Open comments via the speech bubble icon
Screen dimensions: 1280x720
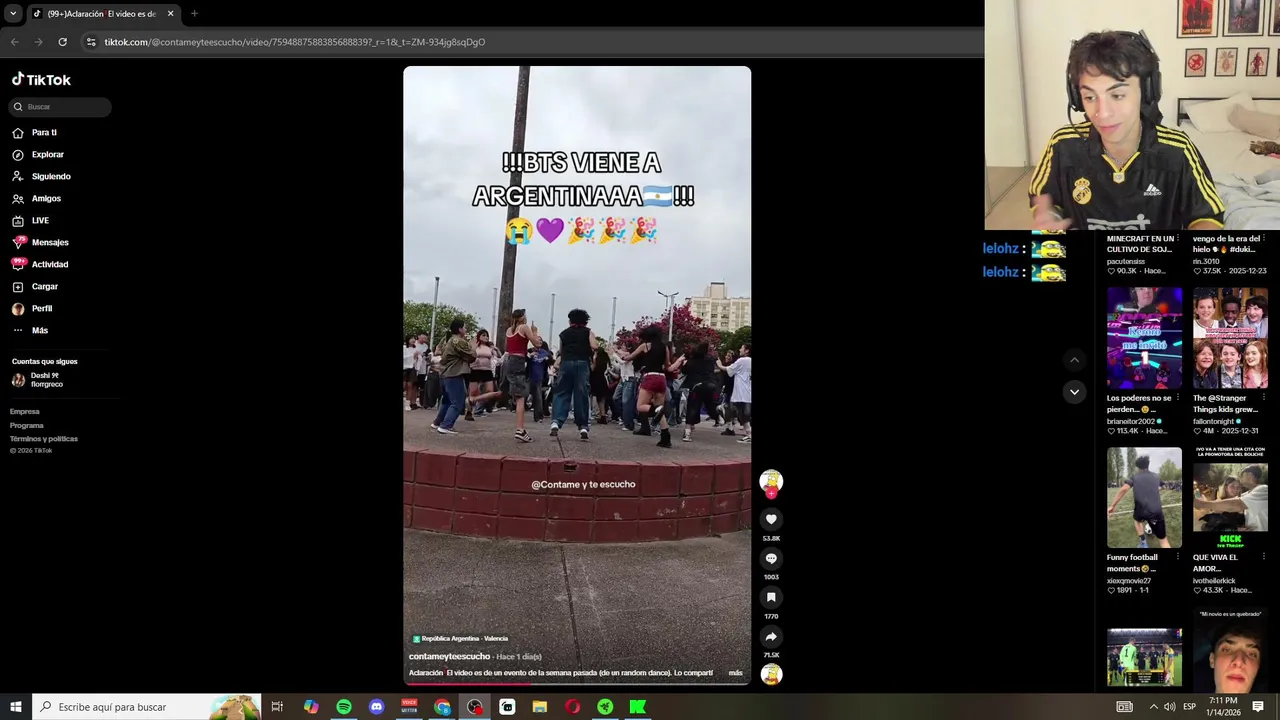(x=771, y=558)
